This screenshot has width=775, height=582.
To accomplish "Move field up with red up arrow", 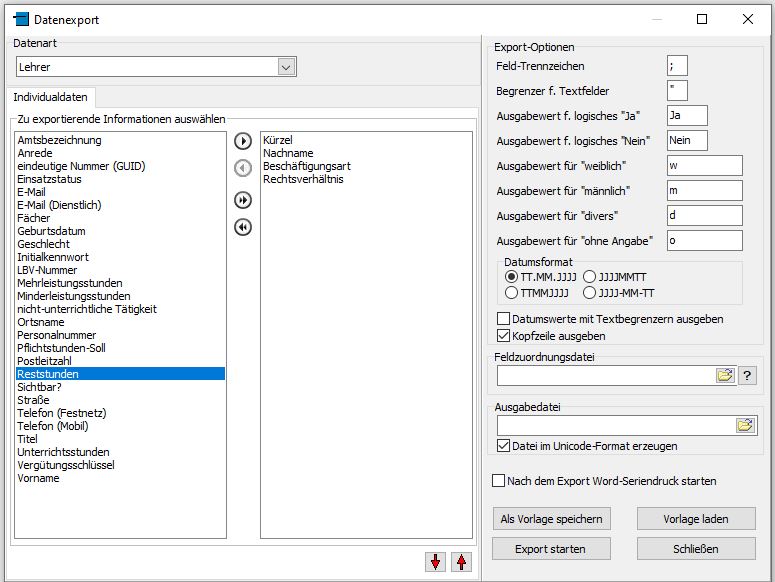I will coord(462,562).
